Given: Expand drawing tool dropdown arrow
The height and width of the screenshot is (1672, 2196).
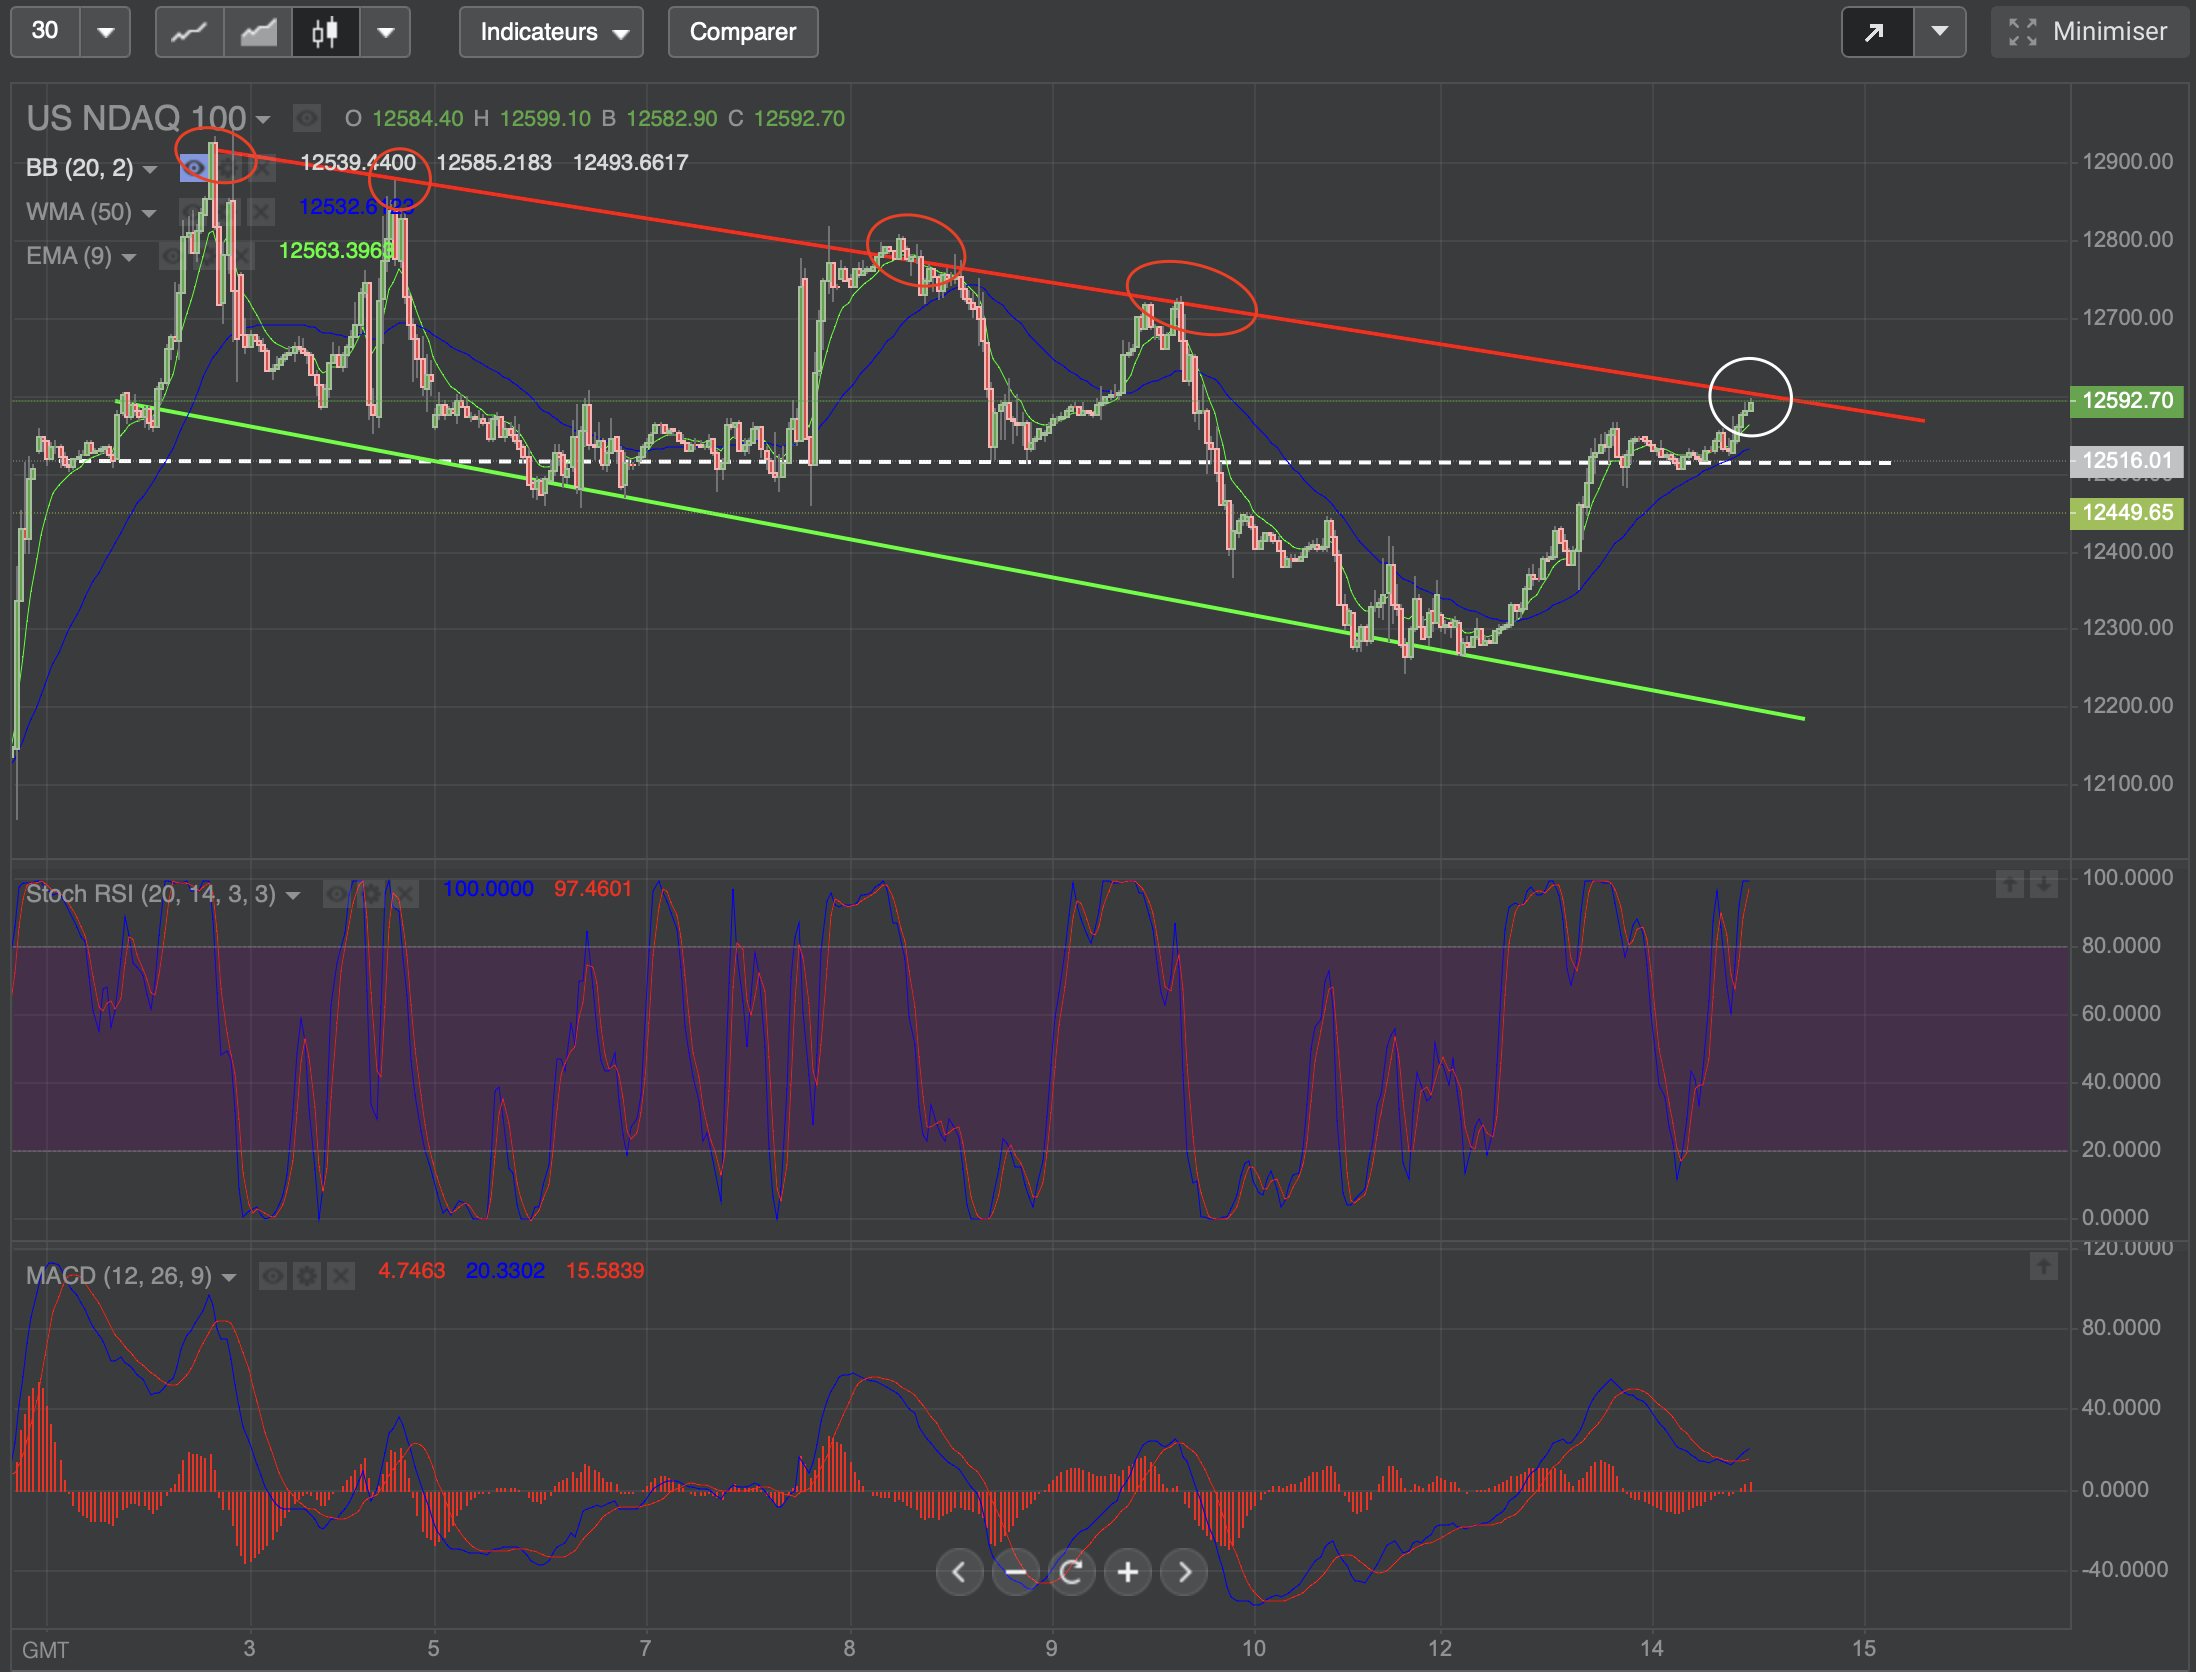Looking at the screenshot, I should coord(1939,32).
